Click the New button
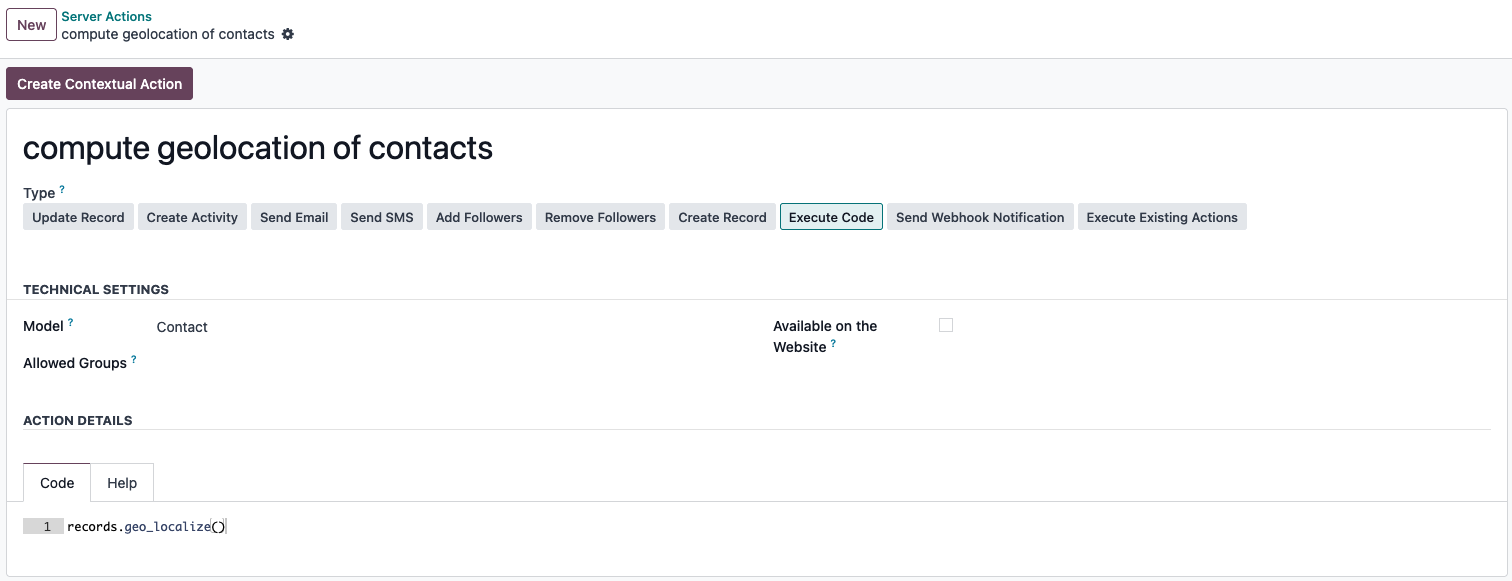Screen dimensions: 1512x581 click(x=31, y=25)
